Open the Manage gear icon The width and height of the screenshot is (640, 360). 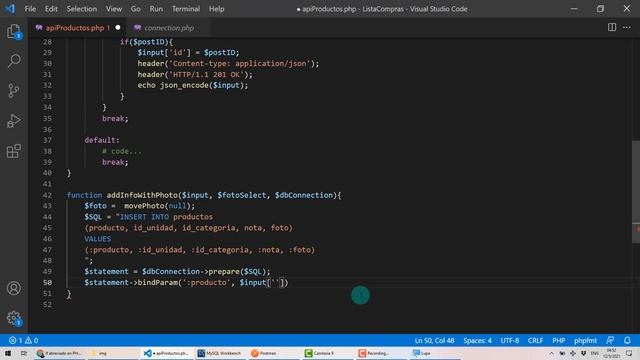tap(14, 318)
